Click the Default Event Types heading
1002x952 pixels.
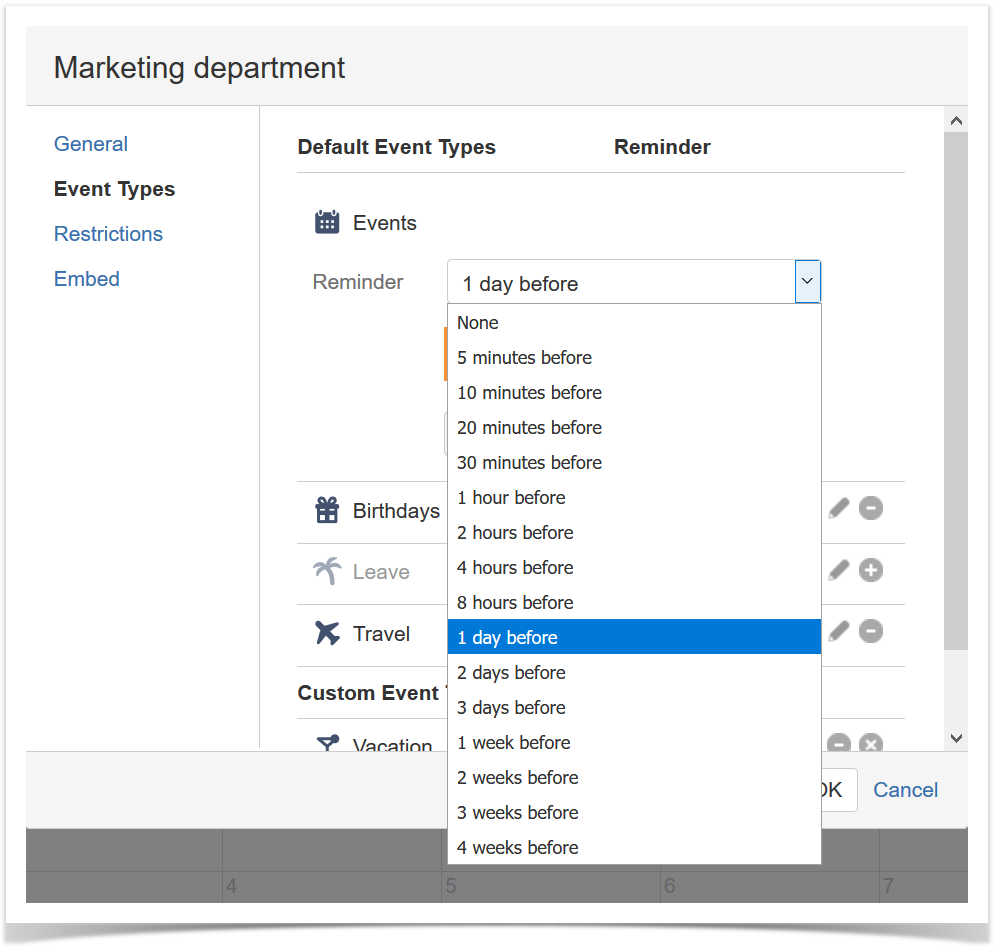396,147
